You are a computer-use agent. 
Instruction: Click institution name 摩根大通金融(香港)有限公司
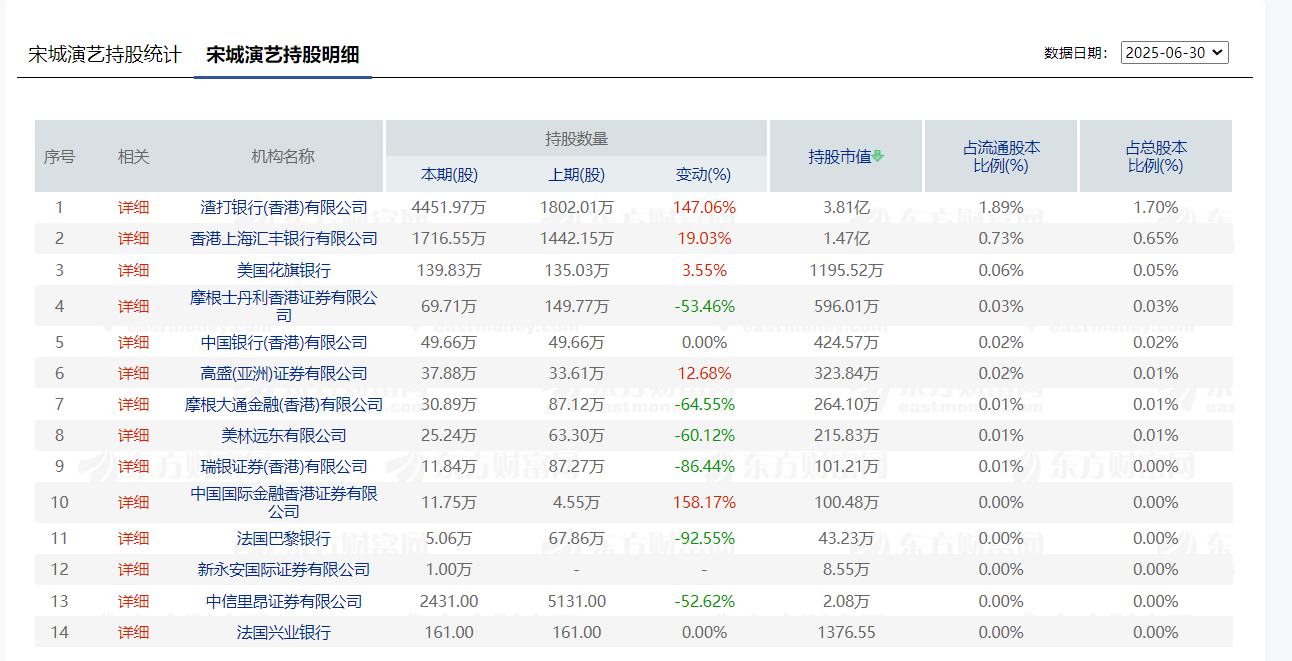(x=284, y=404)
